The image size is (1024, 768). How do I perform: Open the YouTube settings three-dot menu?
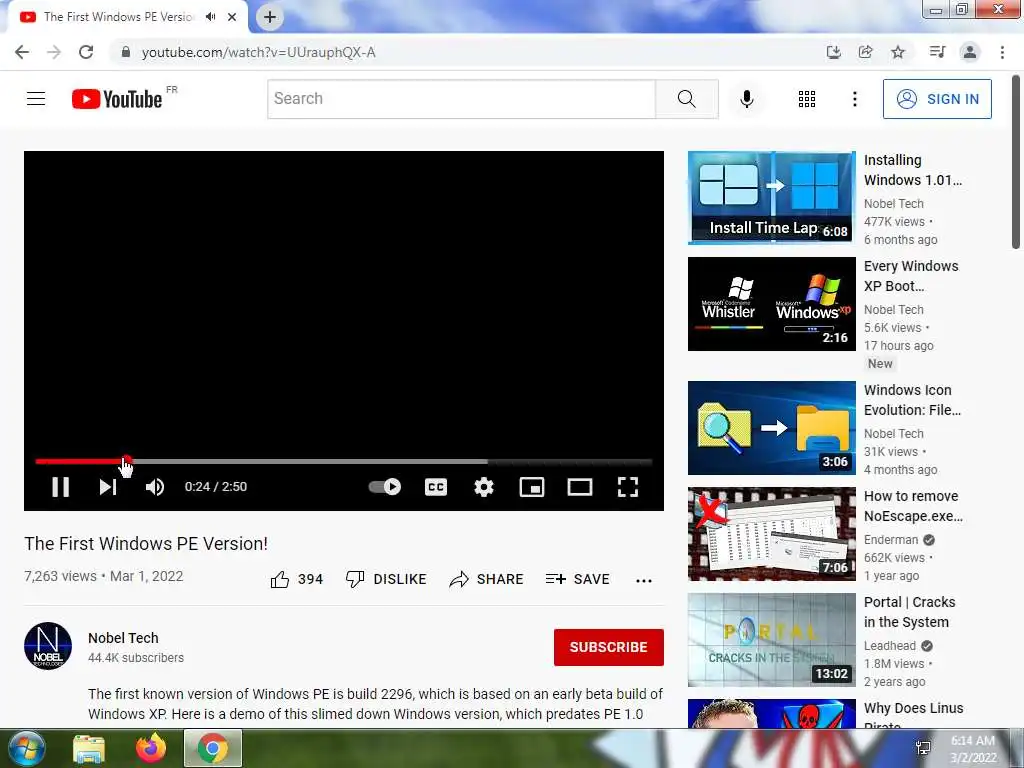[854, 99]
